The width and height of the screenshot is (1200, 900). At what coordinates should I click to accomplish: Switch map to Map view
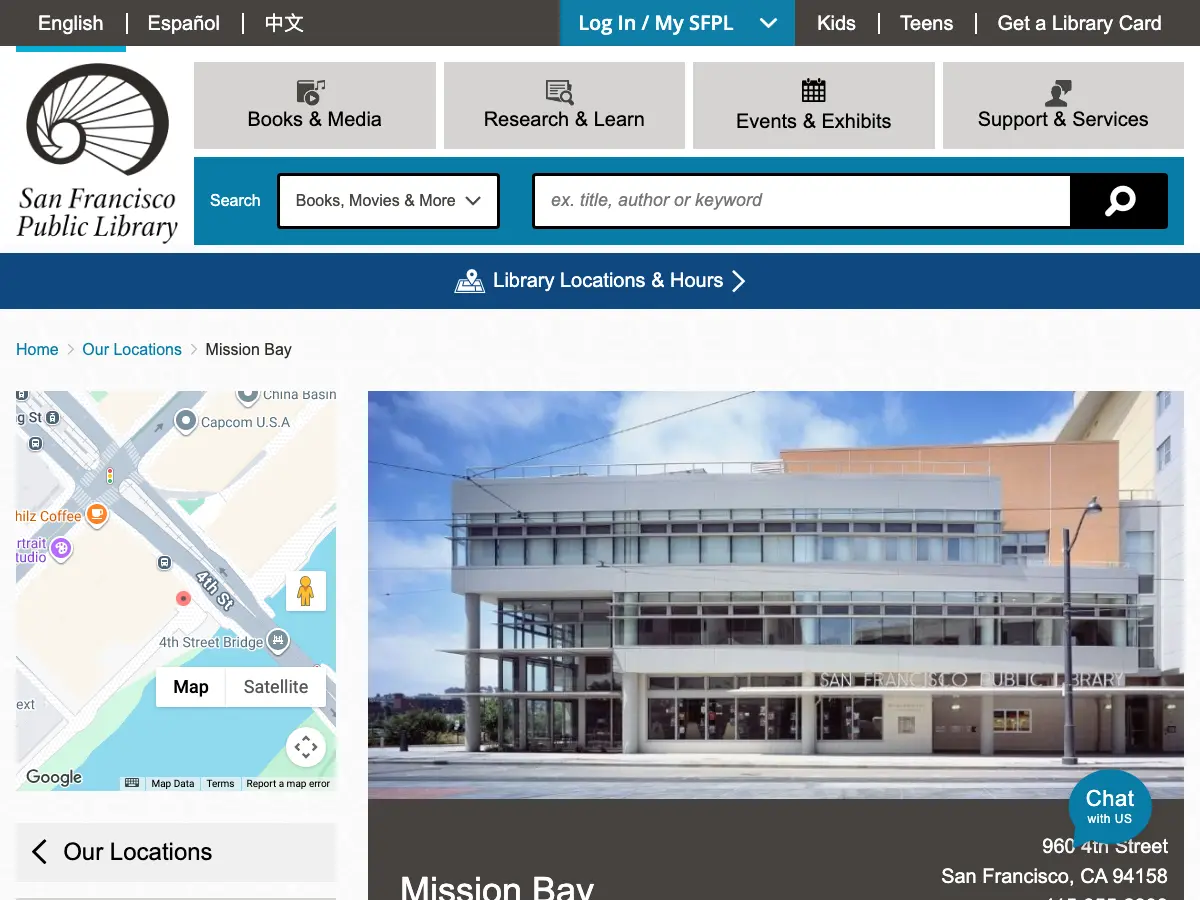pos(191,687)
